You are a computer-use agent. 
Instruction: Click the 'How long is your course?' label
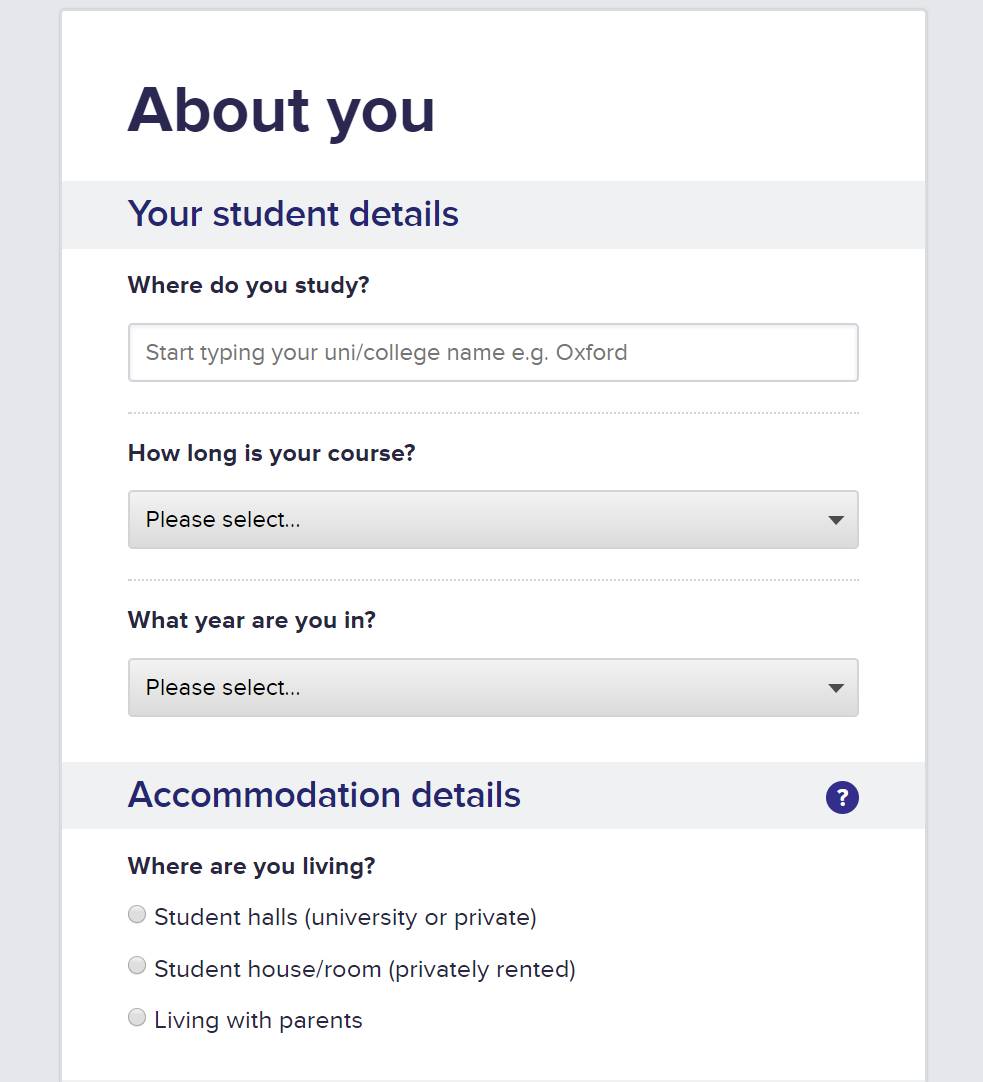(x=271, y=453)
